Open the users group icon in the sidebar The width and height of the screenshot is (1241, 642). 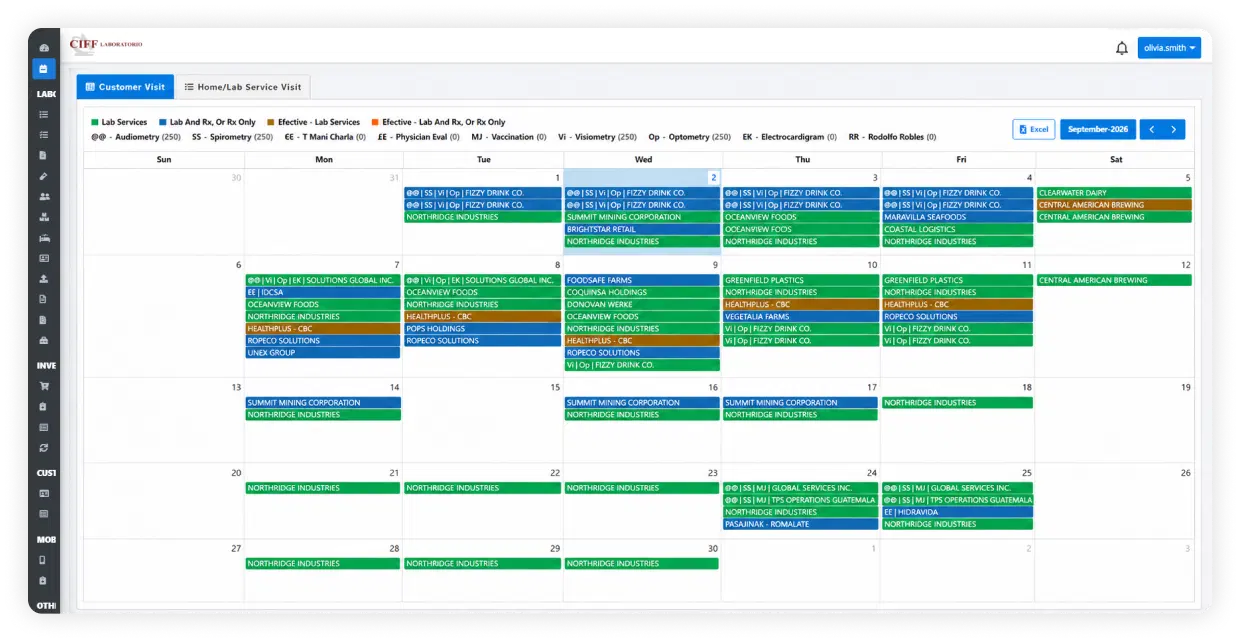pyautogui.click(x=43, y=197)
